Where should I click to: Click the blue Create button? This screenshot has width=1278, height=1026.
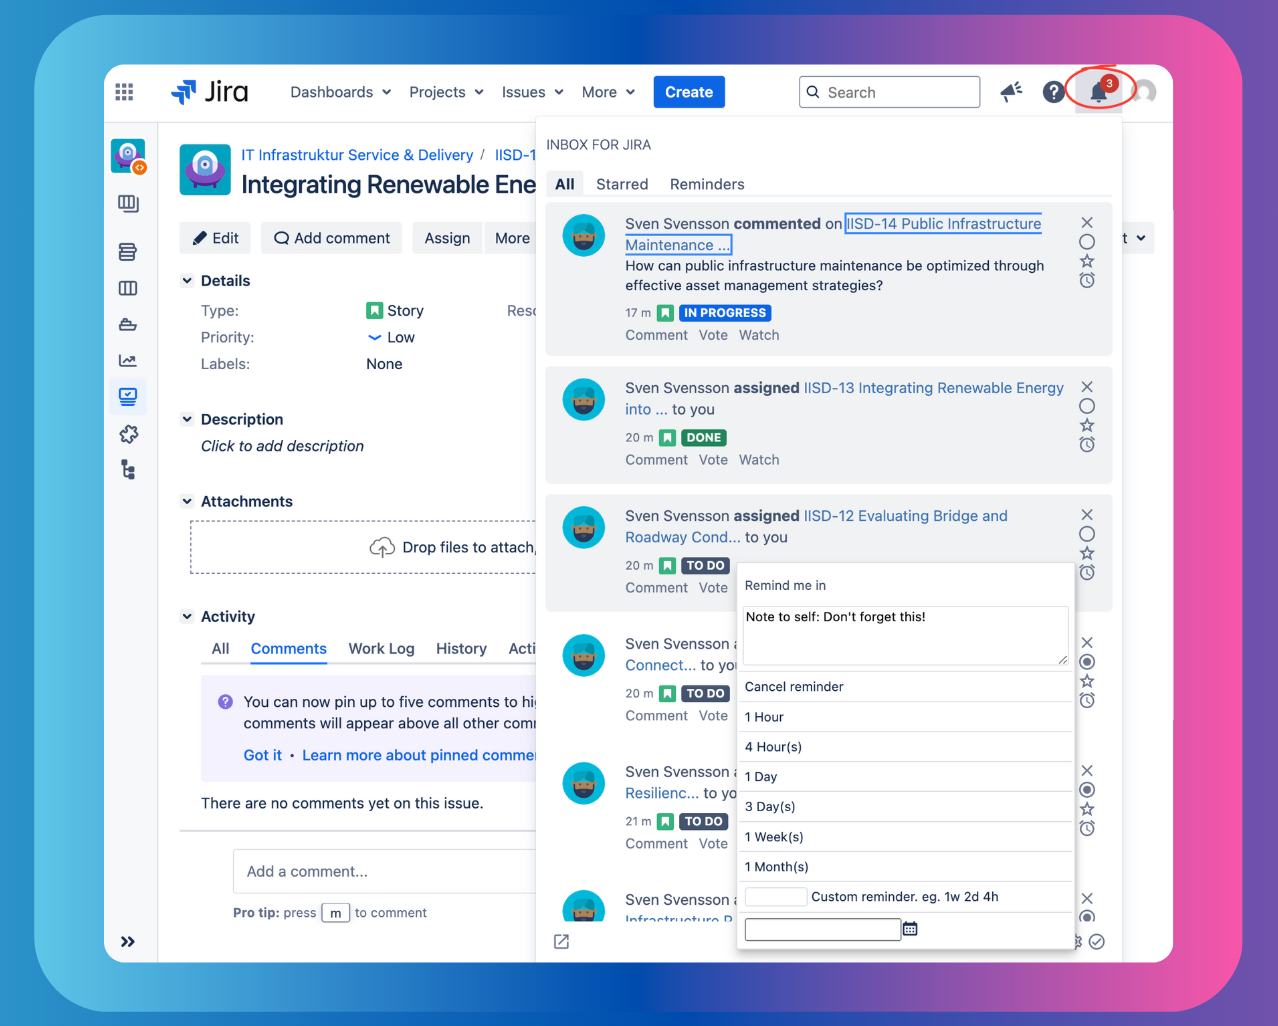(x=689, y=92)
